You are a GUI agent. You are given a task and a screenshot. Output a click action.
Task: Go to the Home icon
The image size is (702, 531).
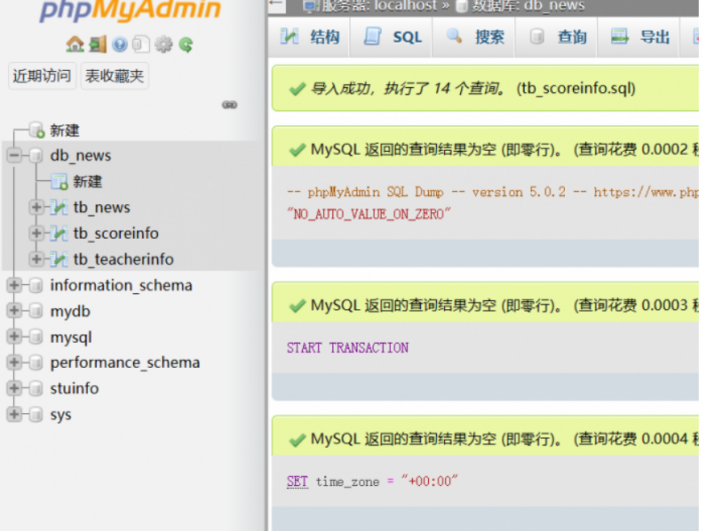click(75, 44)
